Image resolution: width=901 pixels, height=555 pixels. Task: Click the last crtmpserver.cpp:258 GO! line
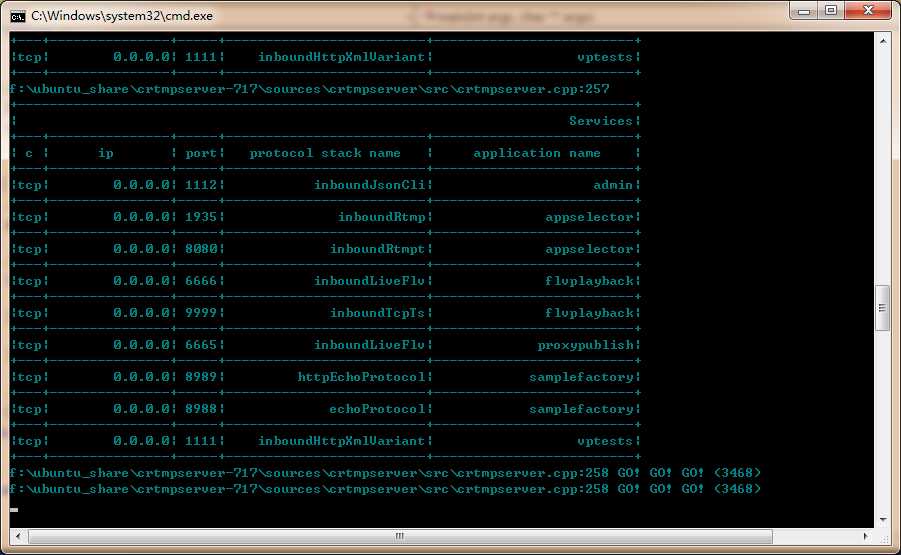click(385, 489)
